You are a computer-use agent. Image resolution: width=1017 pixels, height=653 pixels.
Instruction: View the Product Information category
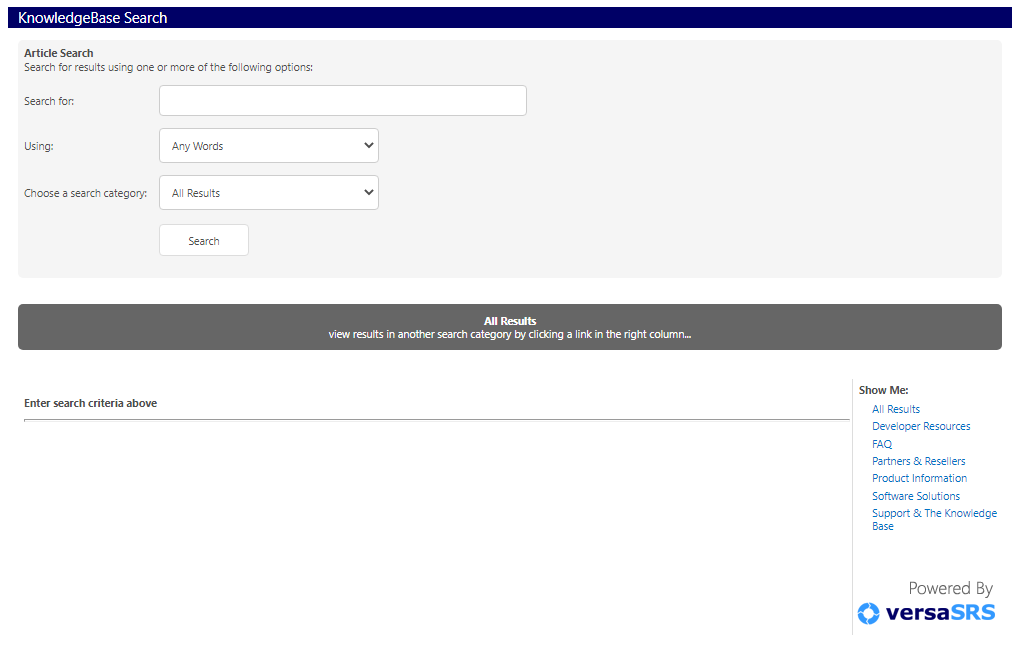click(x=919, y=478)
